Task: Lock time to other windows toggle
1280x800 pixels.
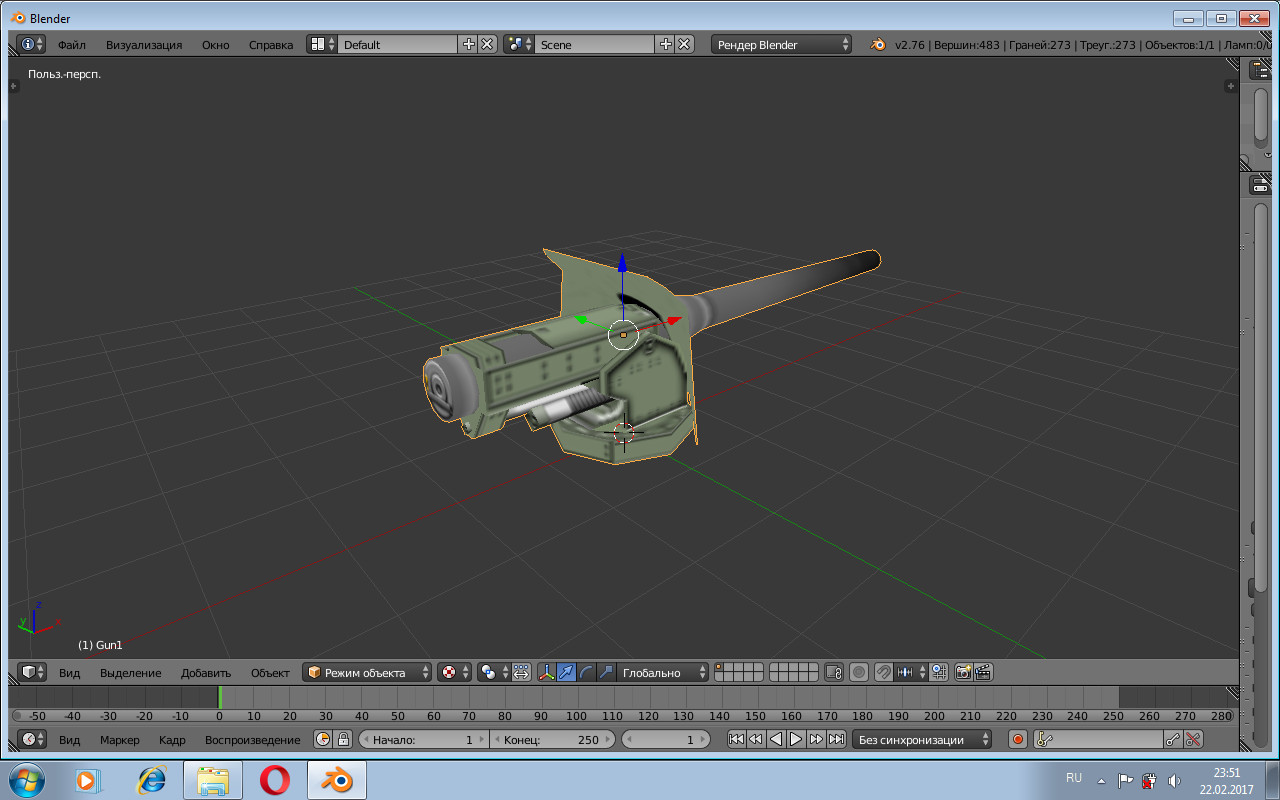Action: (x=343, y=740)
